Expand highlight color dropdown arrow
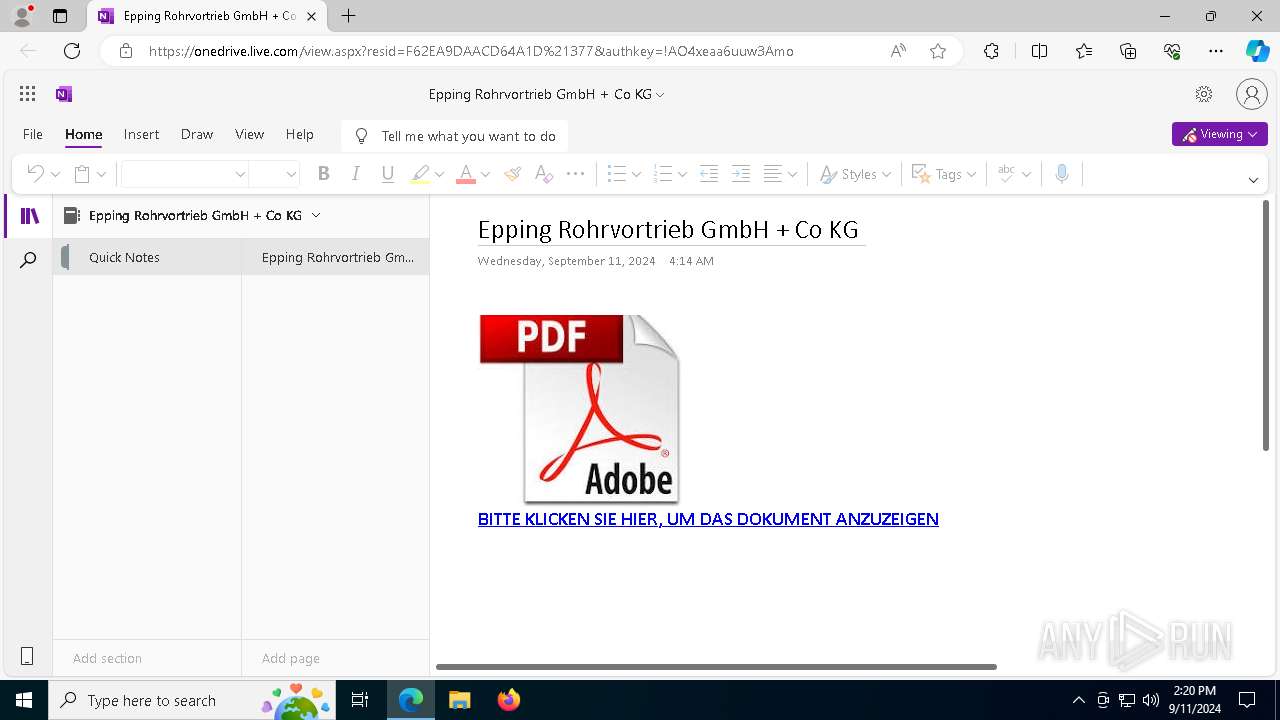 (x=439, y=174)
